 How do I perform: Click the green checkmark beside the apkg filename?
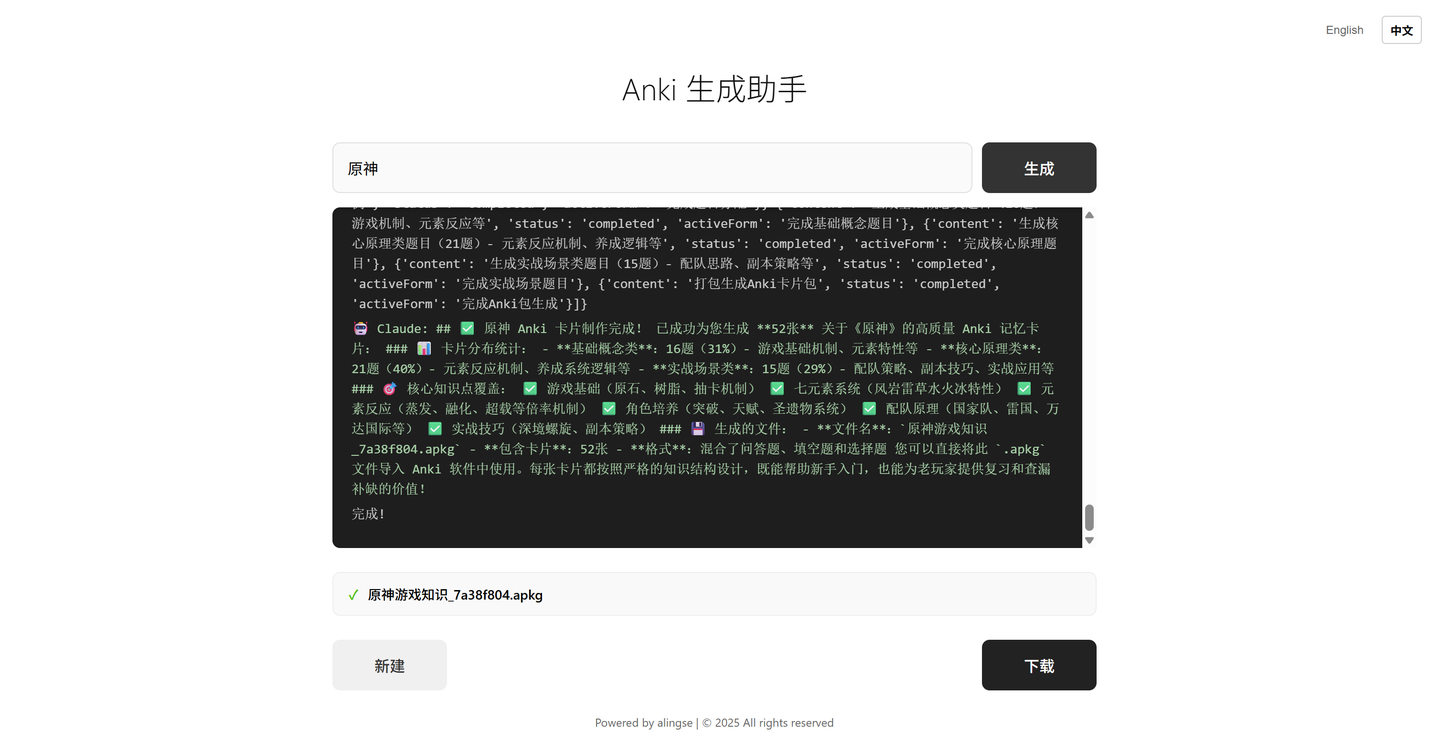(353, 595)
